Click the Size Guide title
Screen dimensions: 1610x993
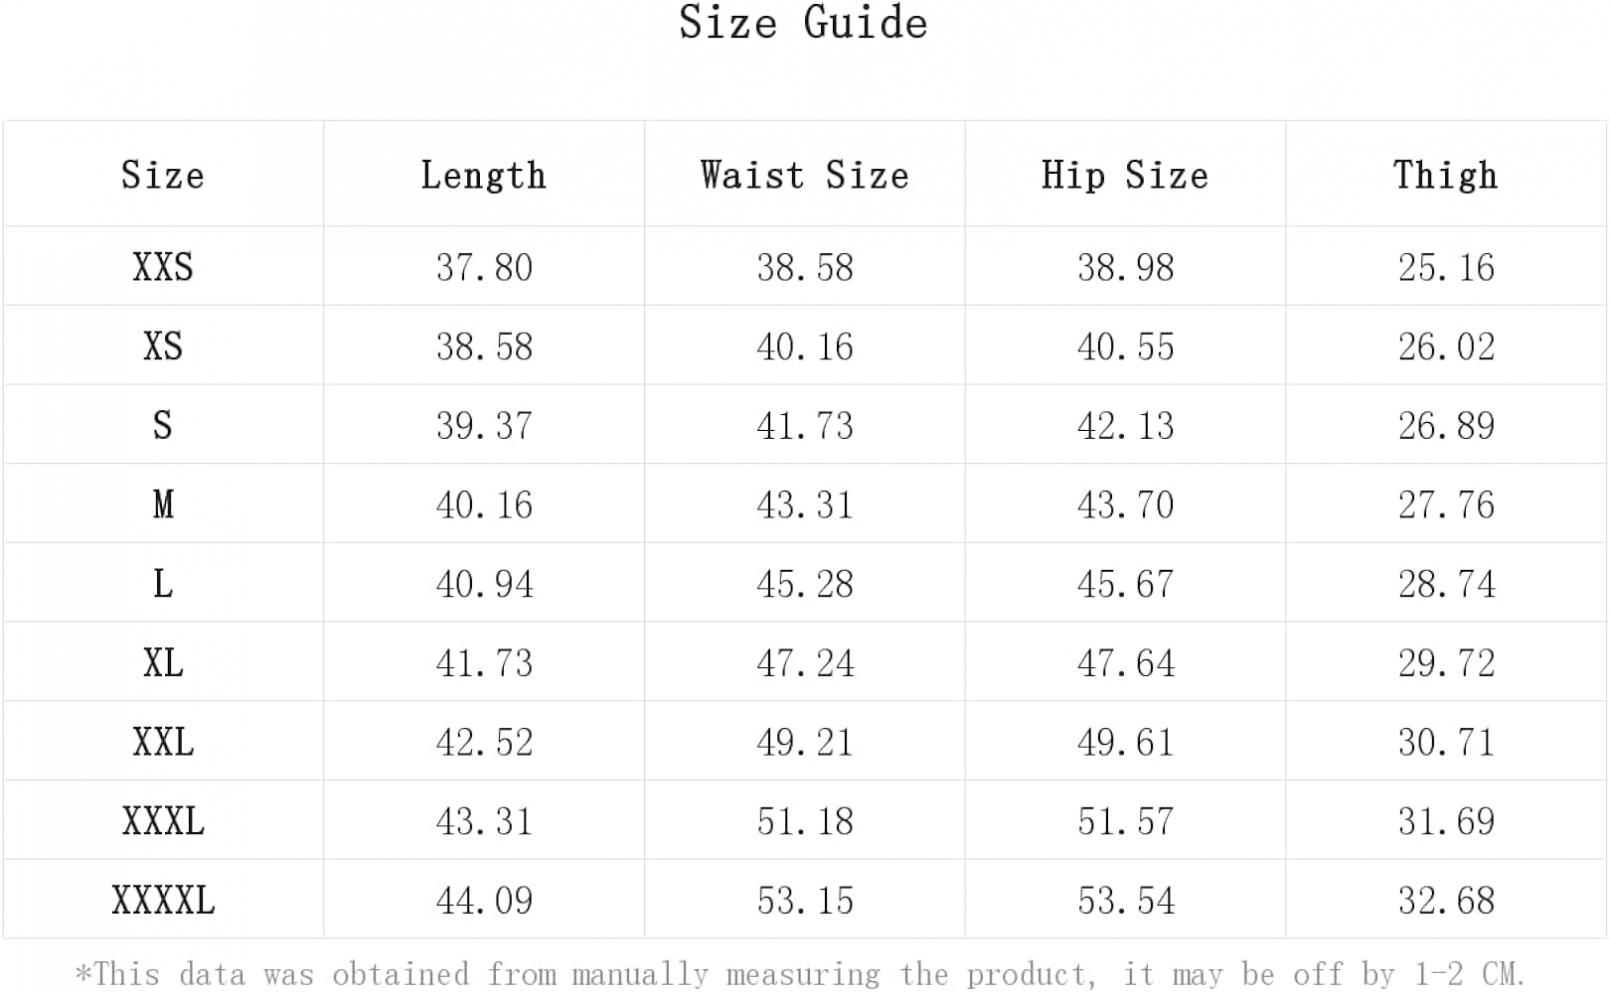804,22
